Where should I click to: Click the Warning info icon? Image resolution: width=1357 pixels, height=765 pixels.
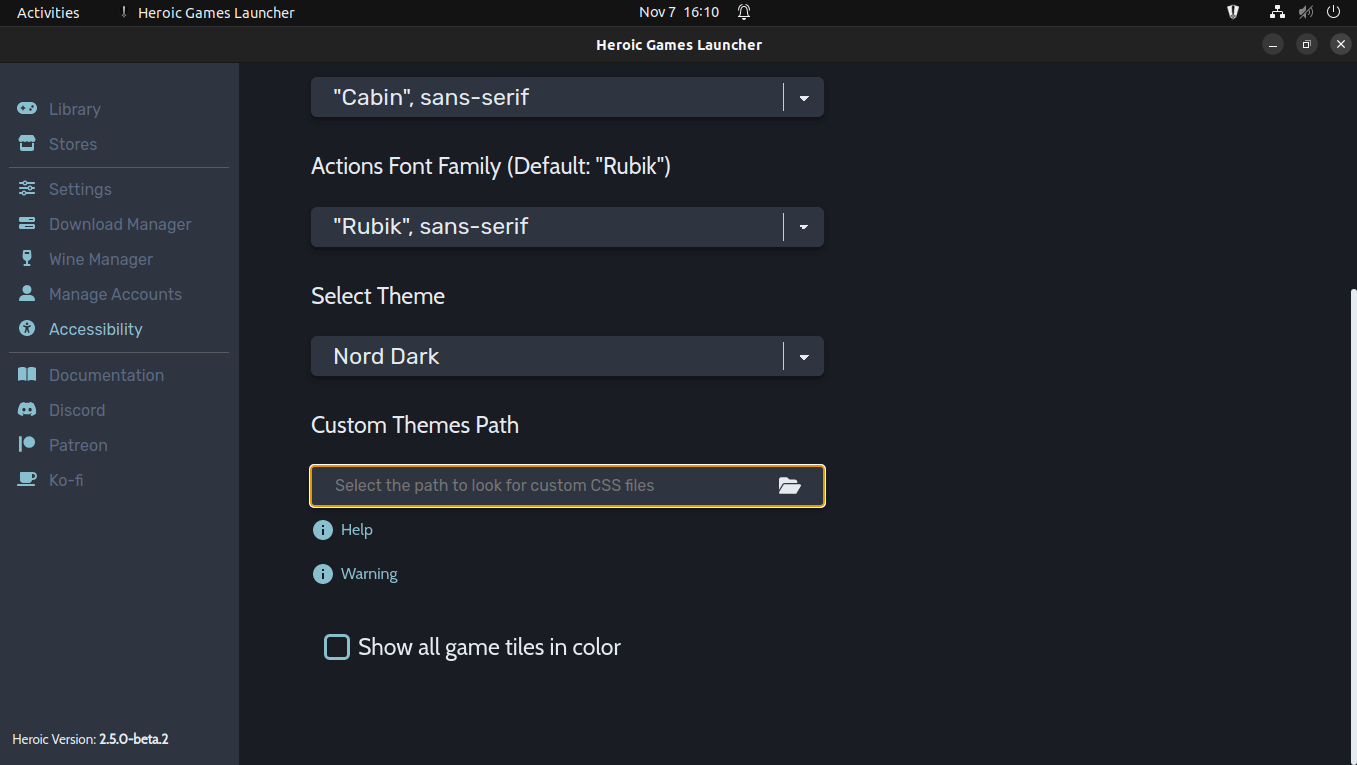(x=321, y=573)
